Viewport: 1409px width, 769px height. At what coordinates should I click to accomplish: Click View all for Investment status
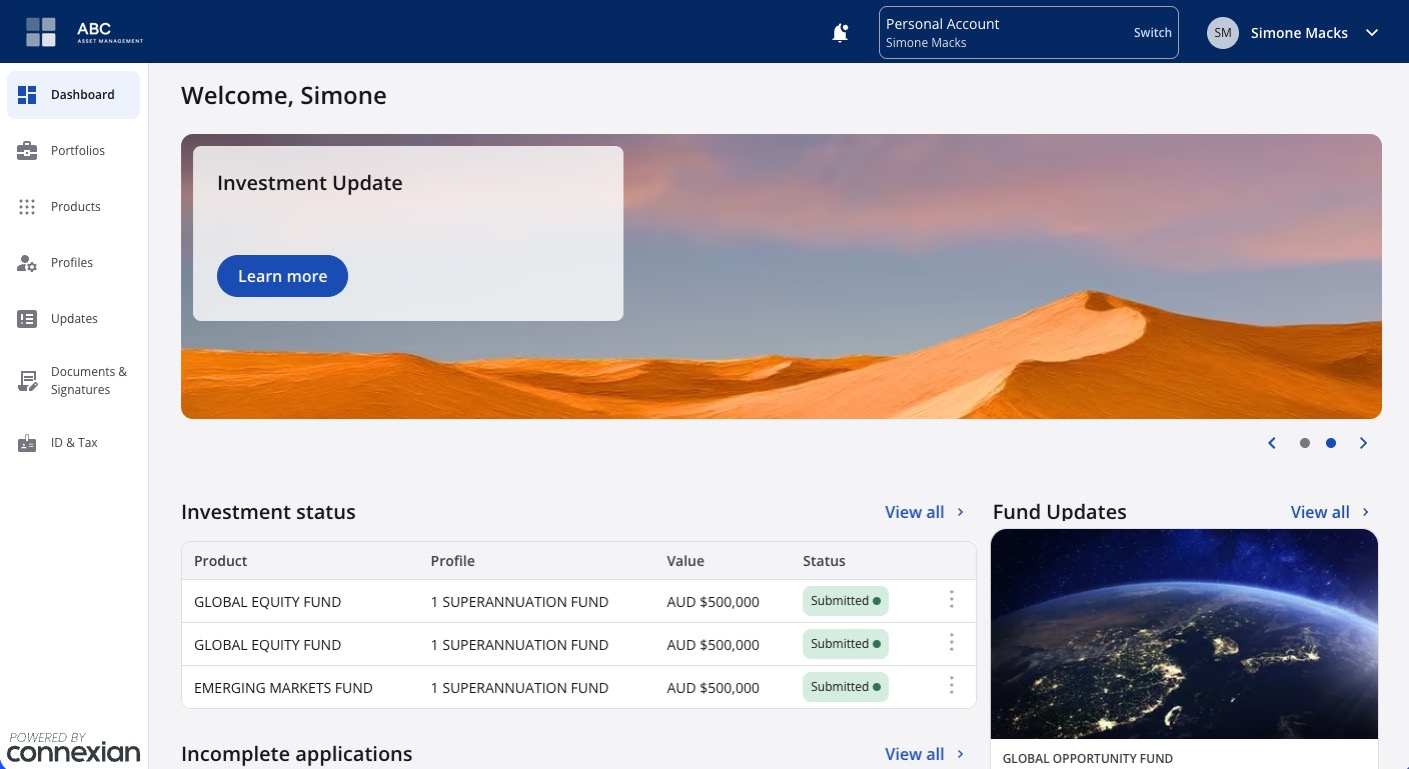[x=914, y=512]
